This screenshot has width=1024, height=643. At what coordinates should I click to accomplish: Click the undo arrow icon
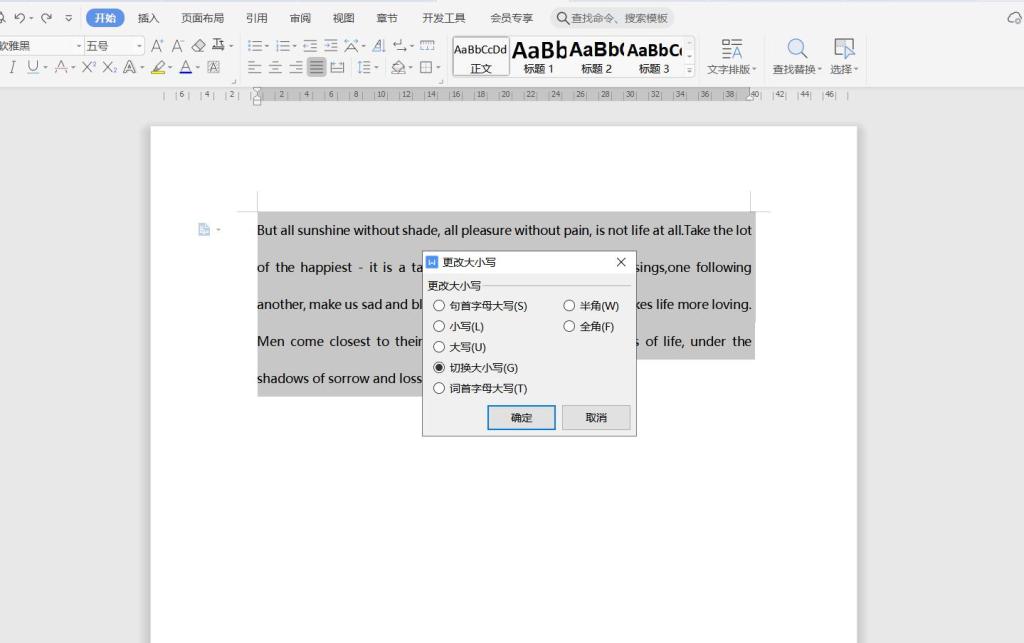click(19, 18)
